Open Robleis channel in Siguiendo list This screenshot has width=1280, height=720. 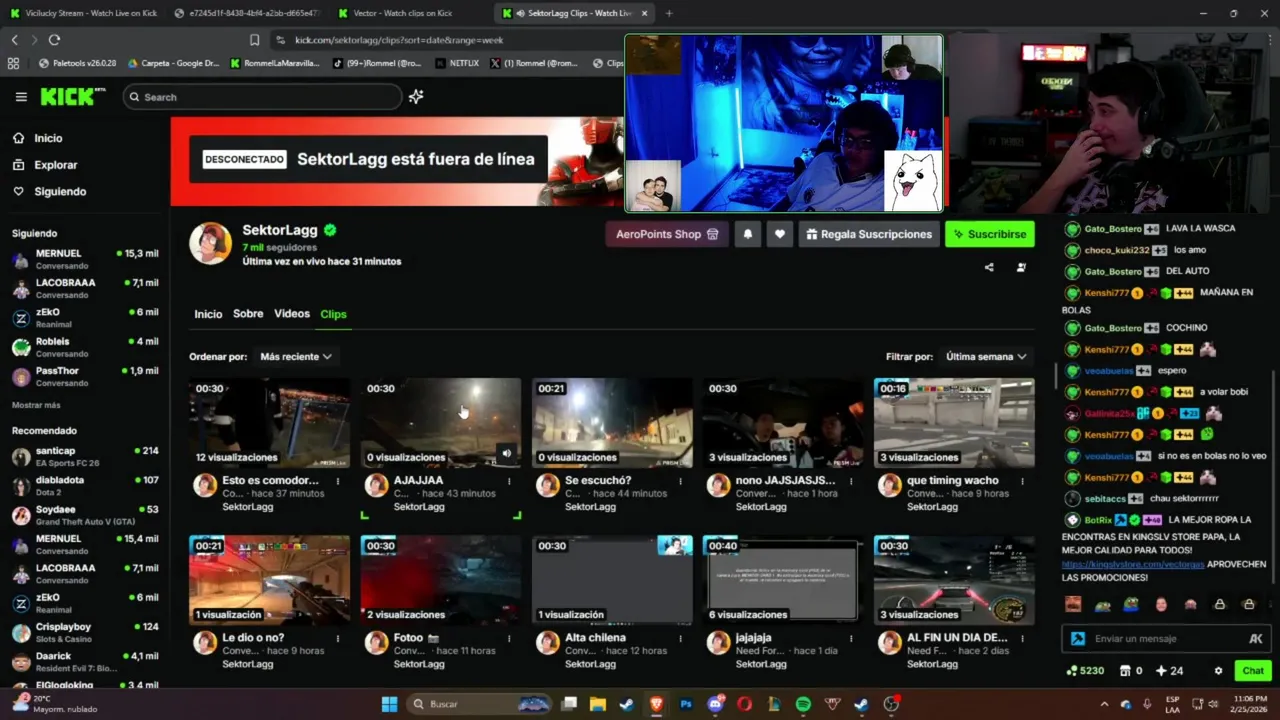(84, 347)
